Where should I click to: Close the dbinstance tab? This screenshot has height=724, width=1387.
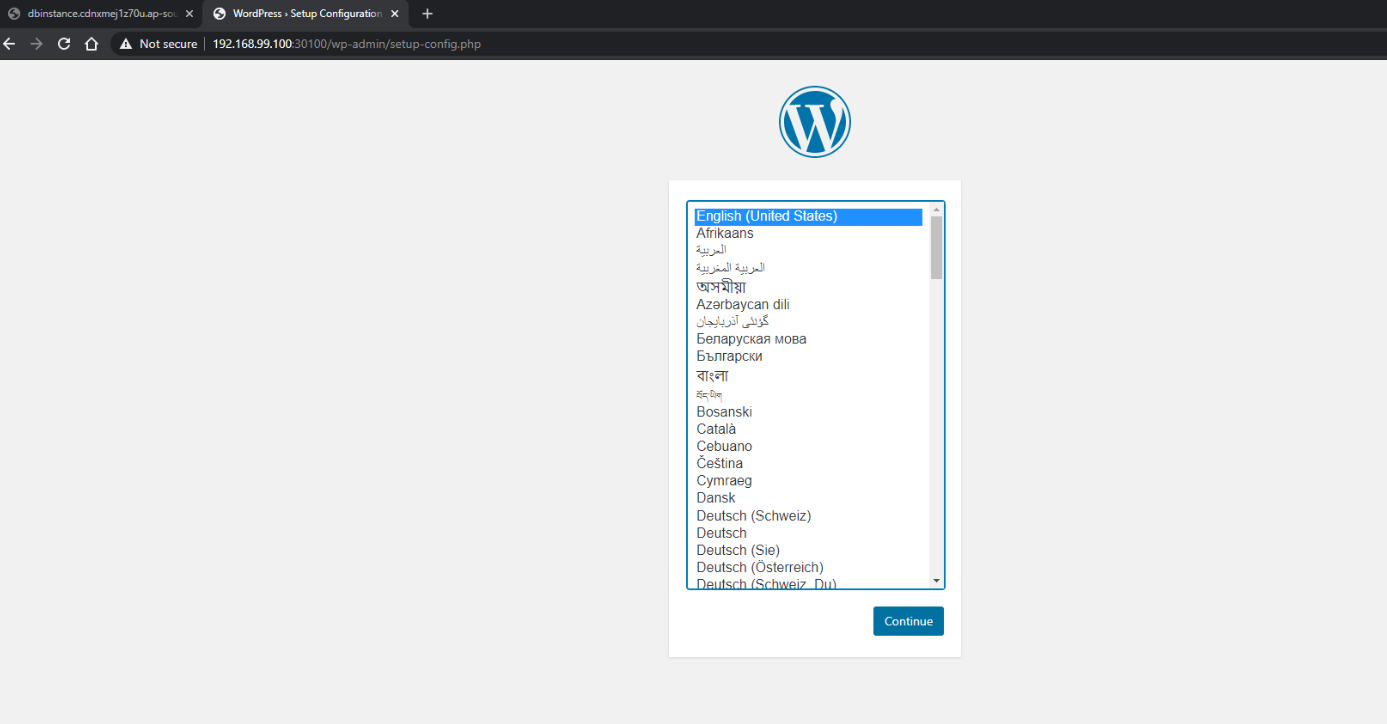pos(189,14)
